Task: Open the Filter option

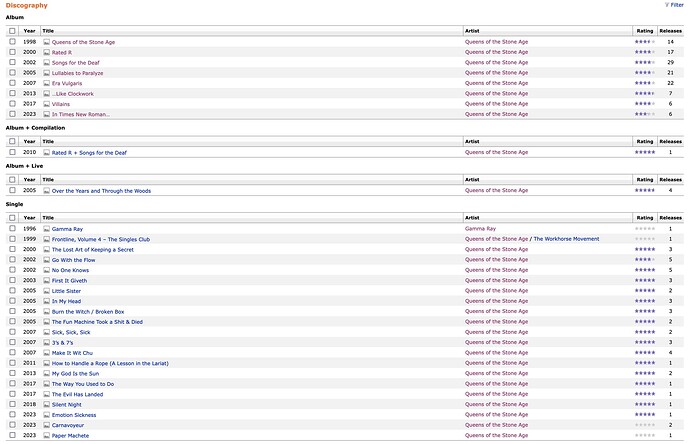Action: point(674,5)
